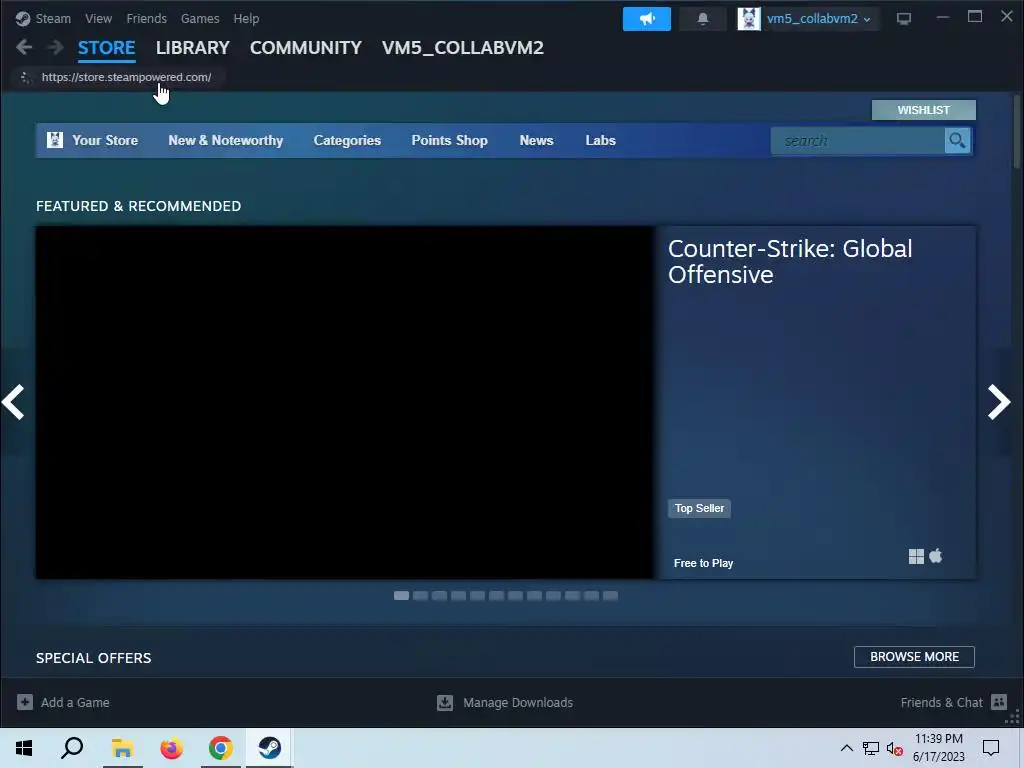1024x768 pixels.
Task: Switch to the STORE tab
Action: (106, 48)
